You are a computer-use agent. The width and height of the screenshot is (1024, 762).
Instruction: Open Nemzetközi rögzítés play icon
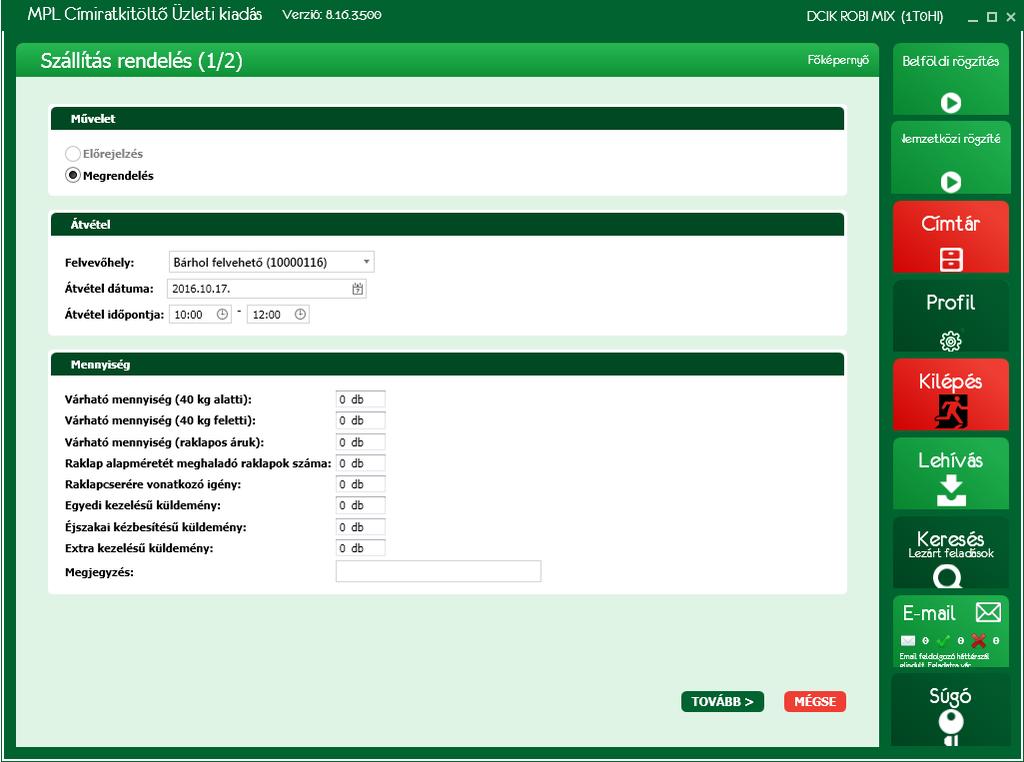(950, 182)
